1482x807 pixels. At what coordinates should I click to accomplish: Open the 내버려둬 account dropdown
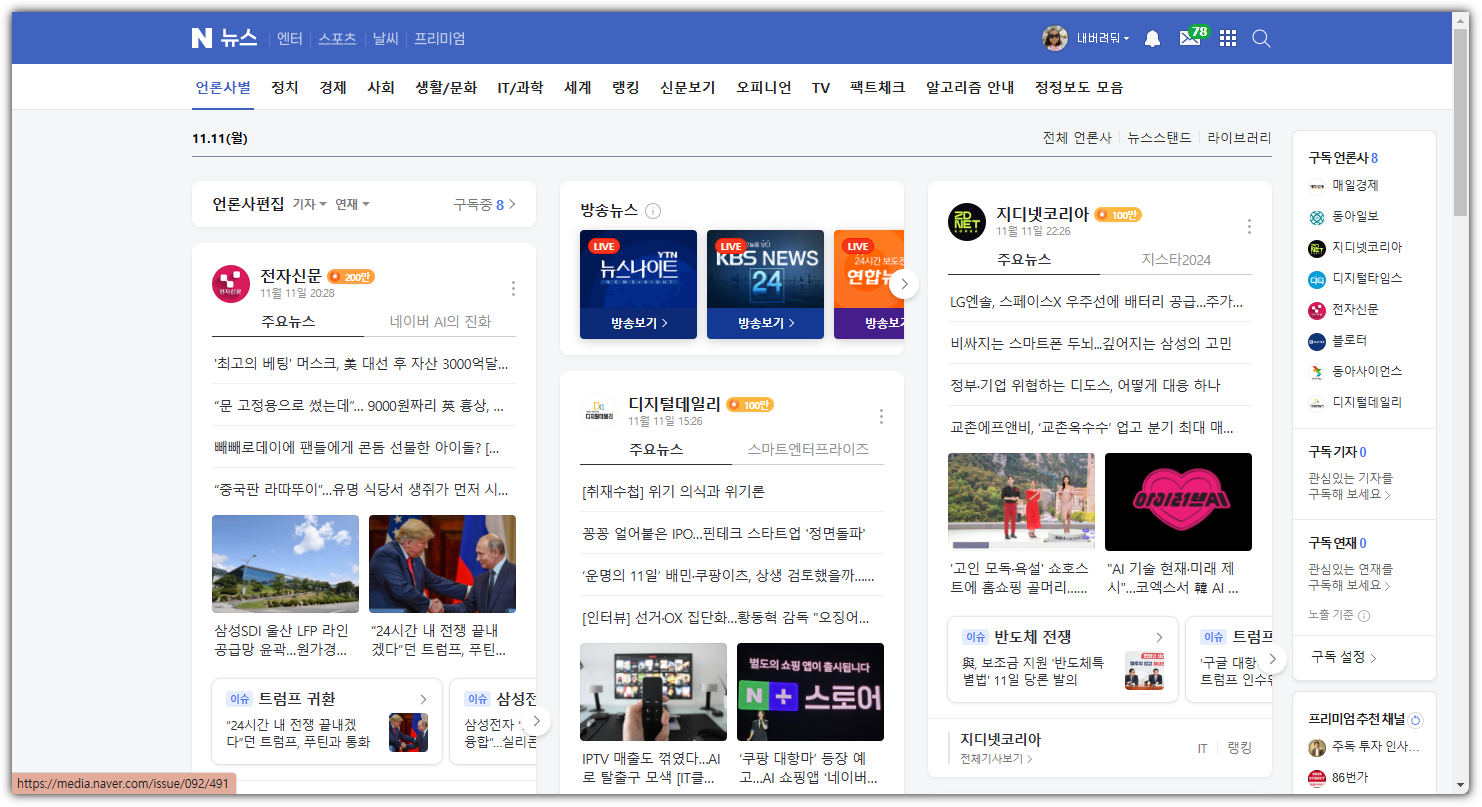tap(1103, 39)
